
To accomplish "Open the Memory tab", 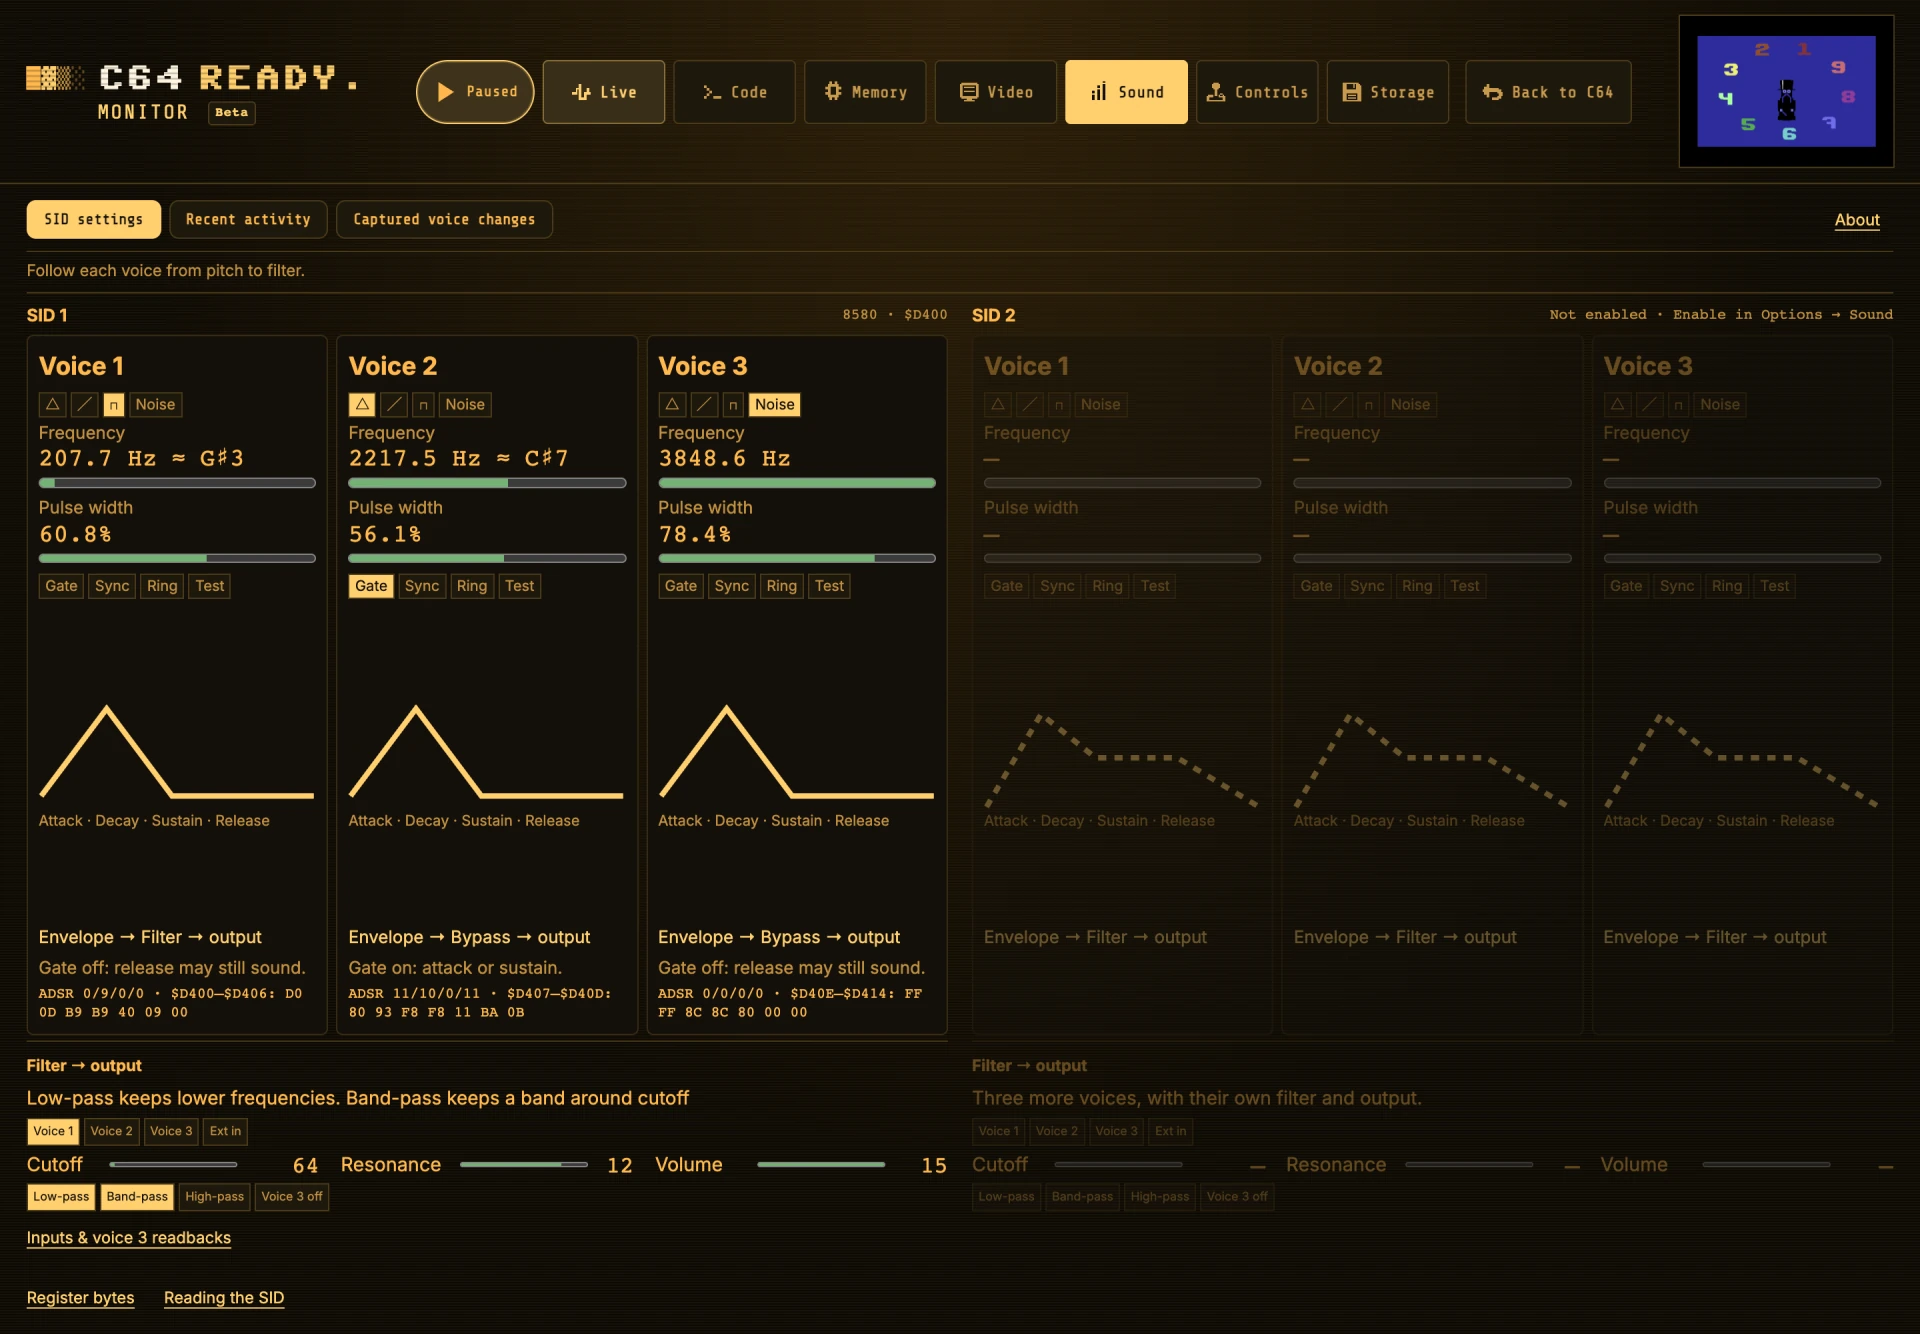I will pos(865,92).
